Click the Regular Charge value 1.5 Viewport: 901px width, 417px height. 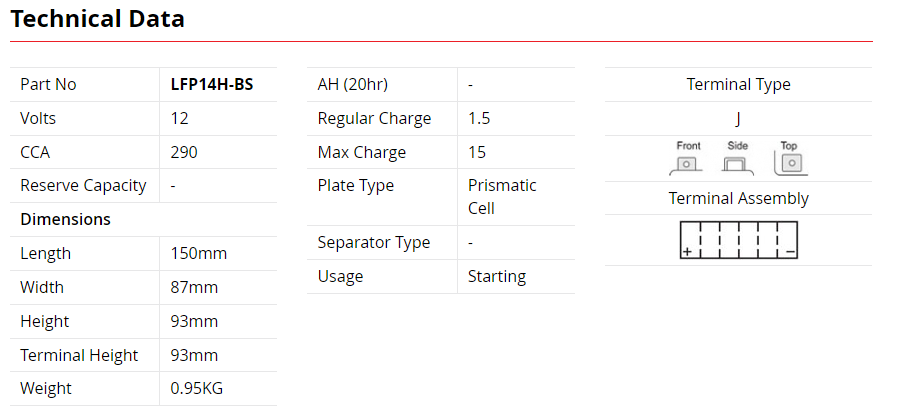tap(479, 119)
